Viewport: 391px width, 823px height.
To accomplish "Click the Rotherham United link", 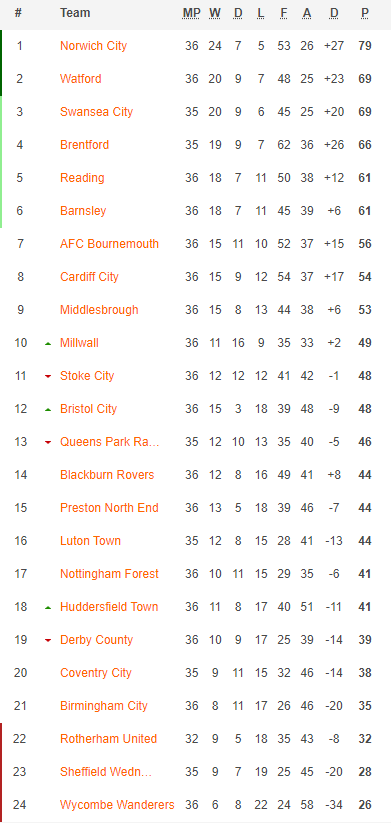I will tap(109, 738).
